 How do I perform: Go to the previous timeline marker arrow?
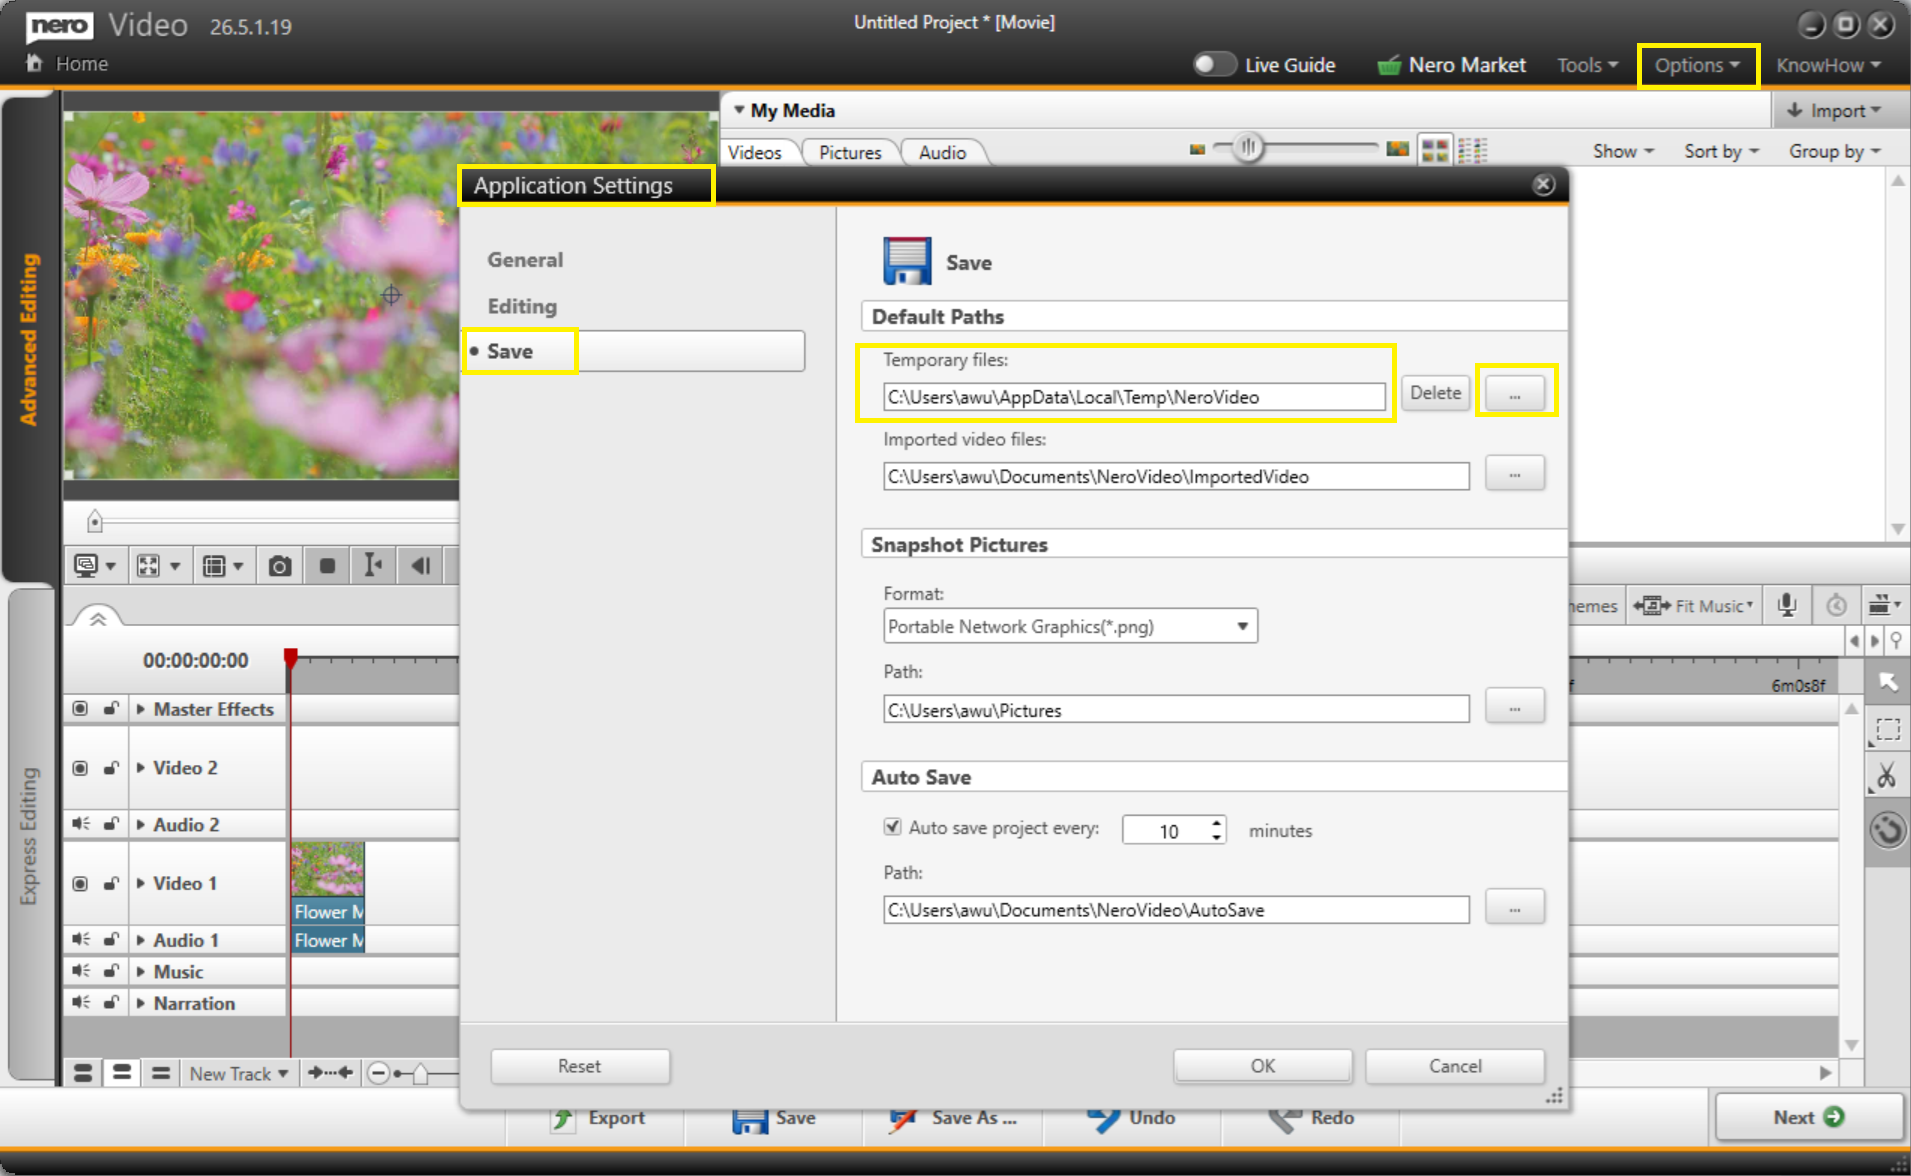coord(1854,640)
